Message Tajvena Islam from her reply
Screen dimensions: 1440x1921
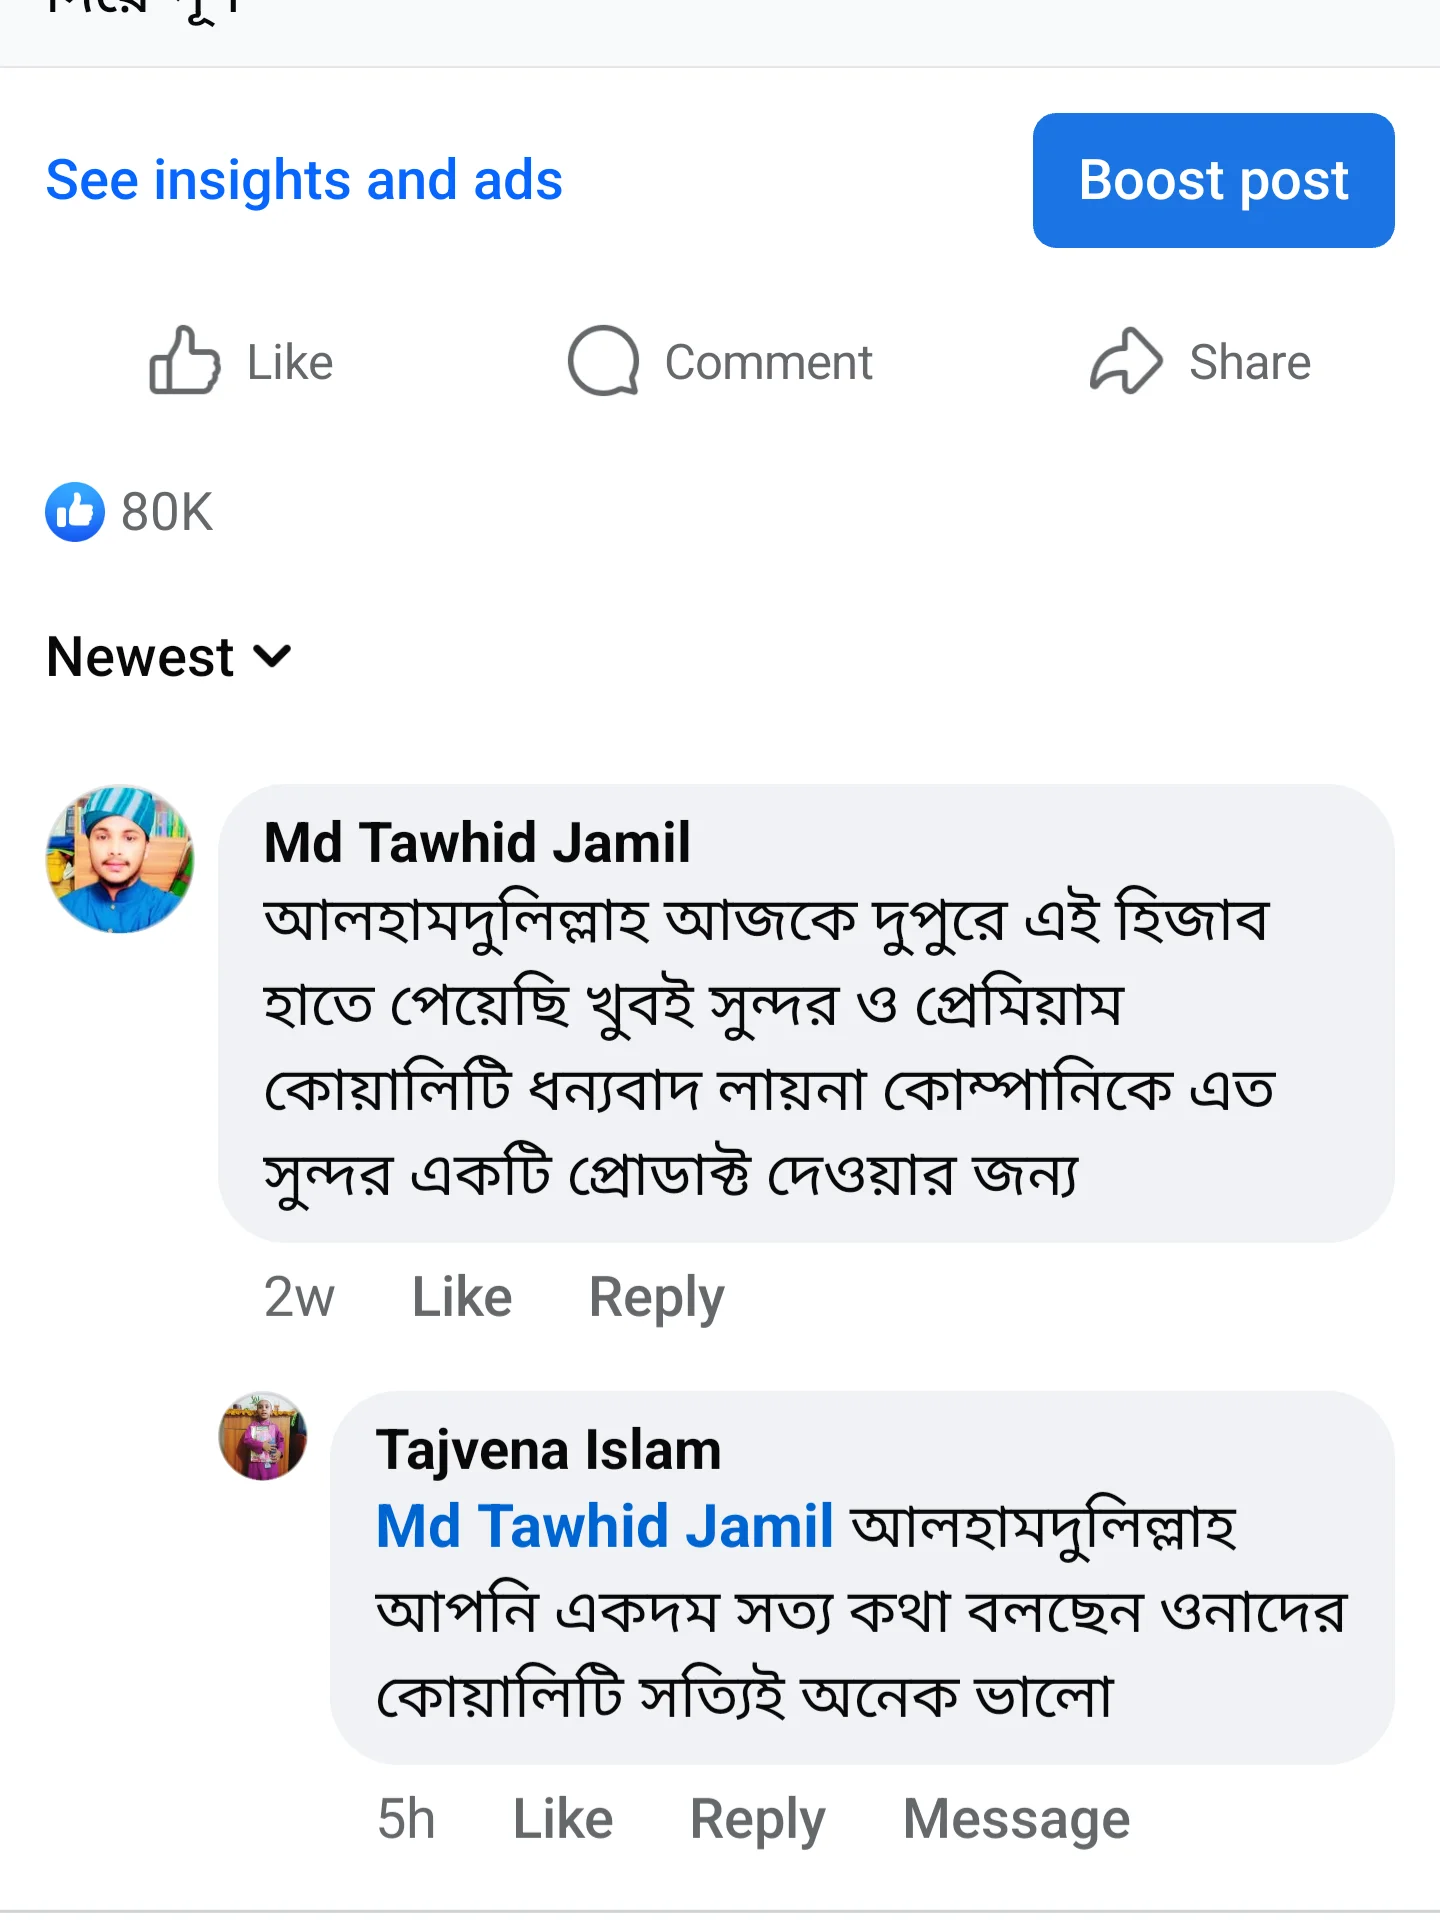1016,1818
